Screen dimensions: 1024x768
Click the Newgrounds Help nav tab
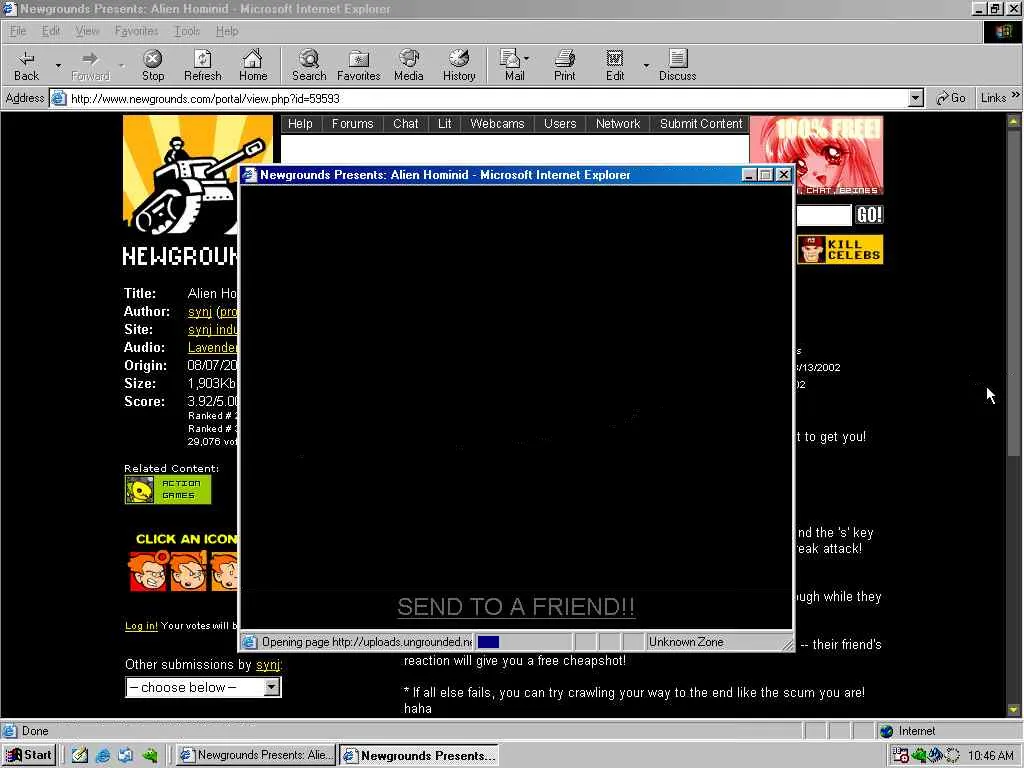coord(300,123)
